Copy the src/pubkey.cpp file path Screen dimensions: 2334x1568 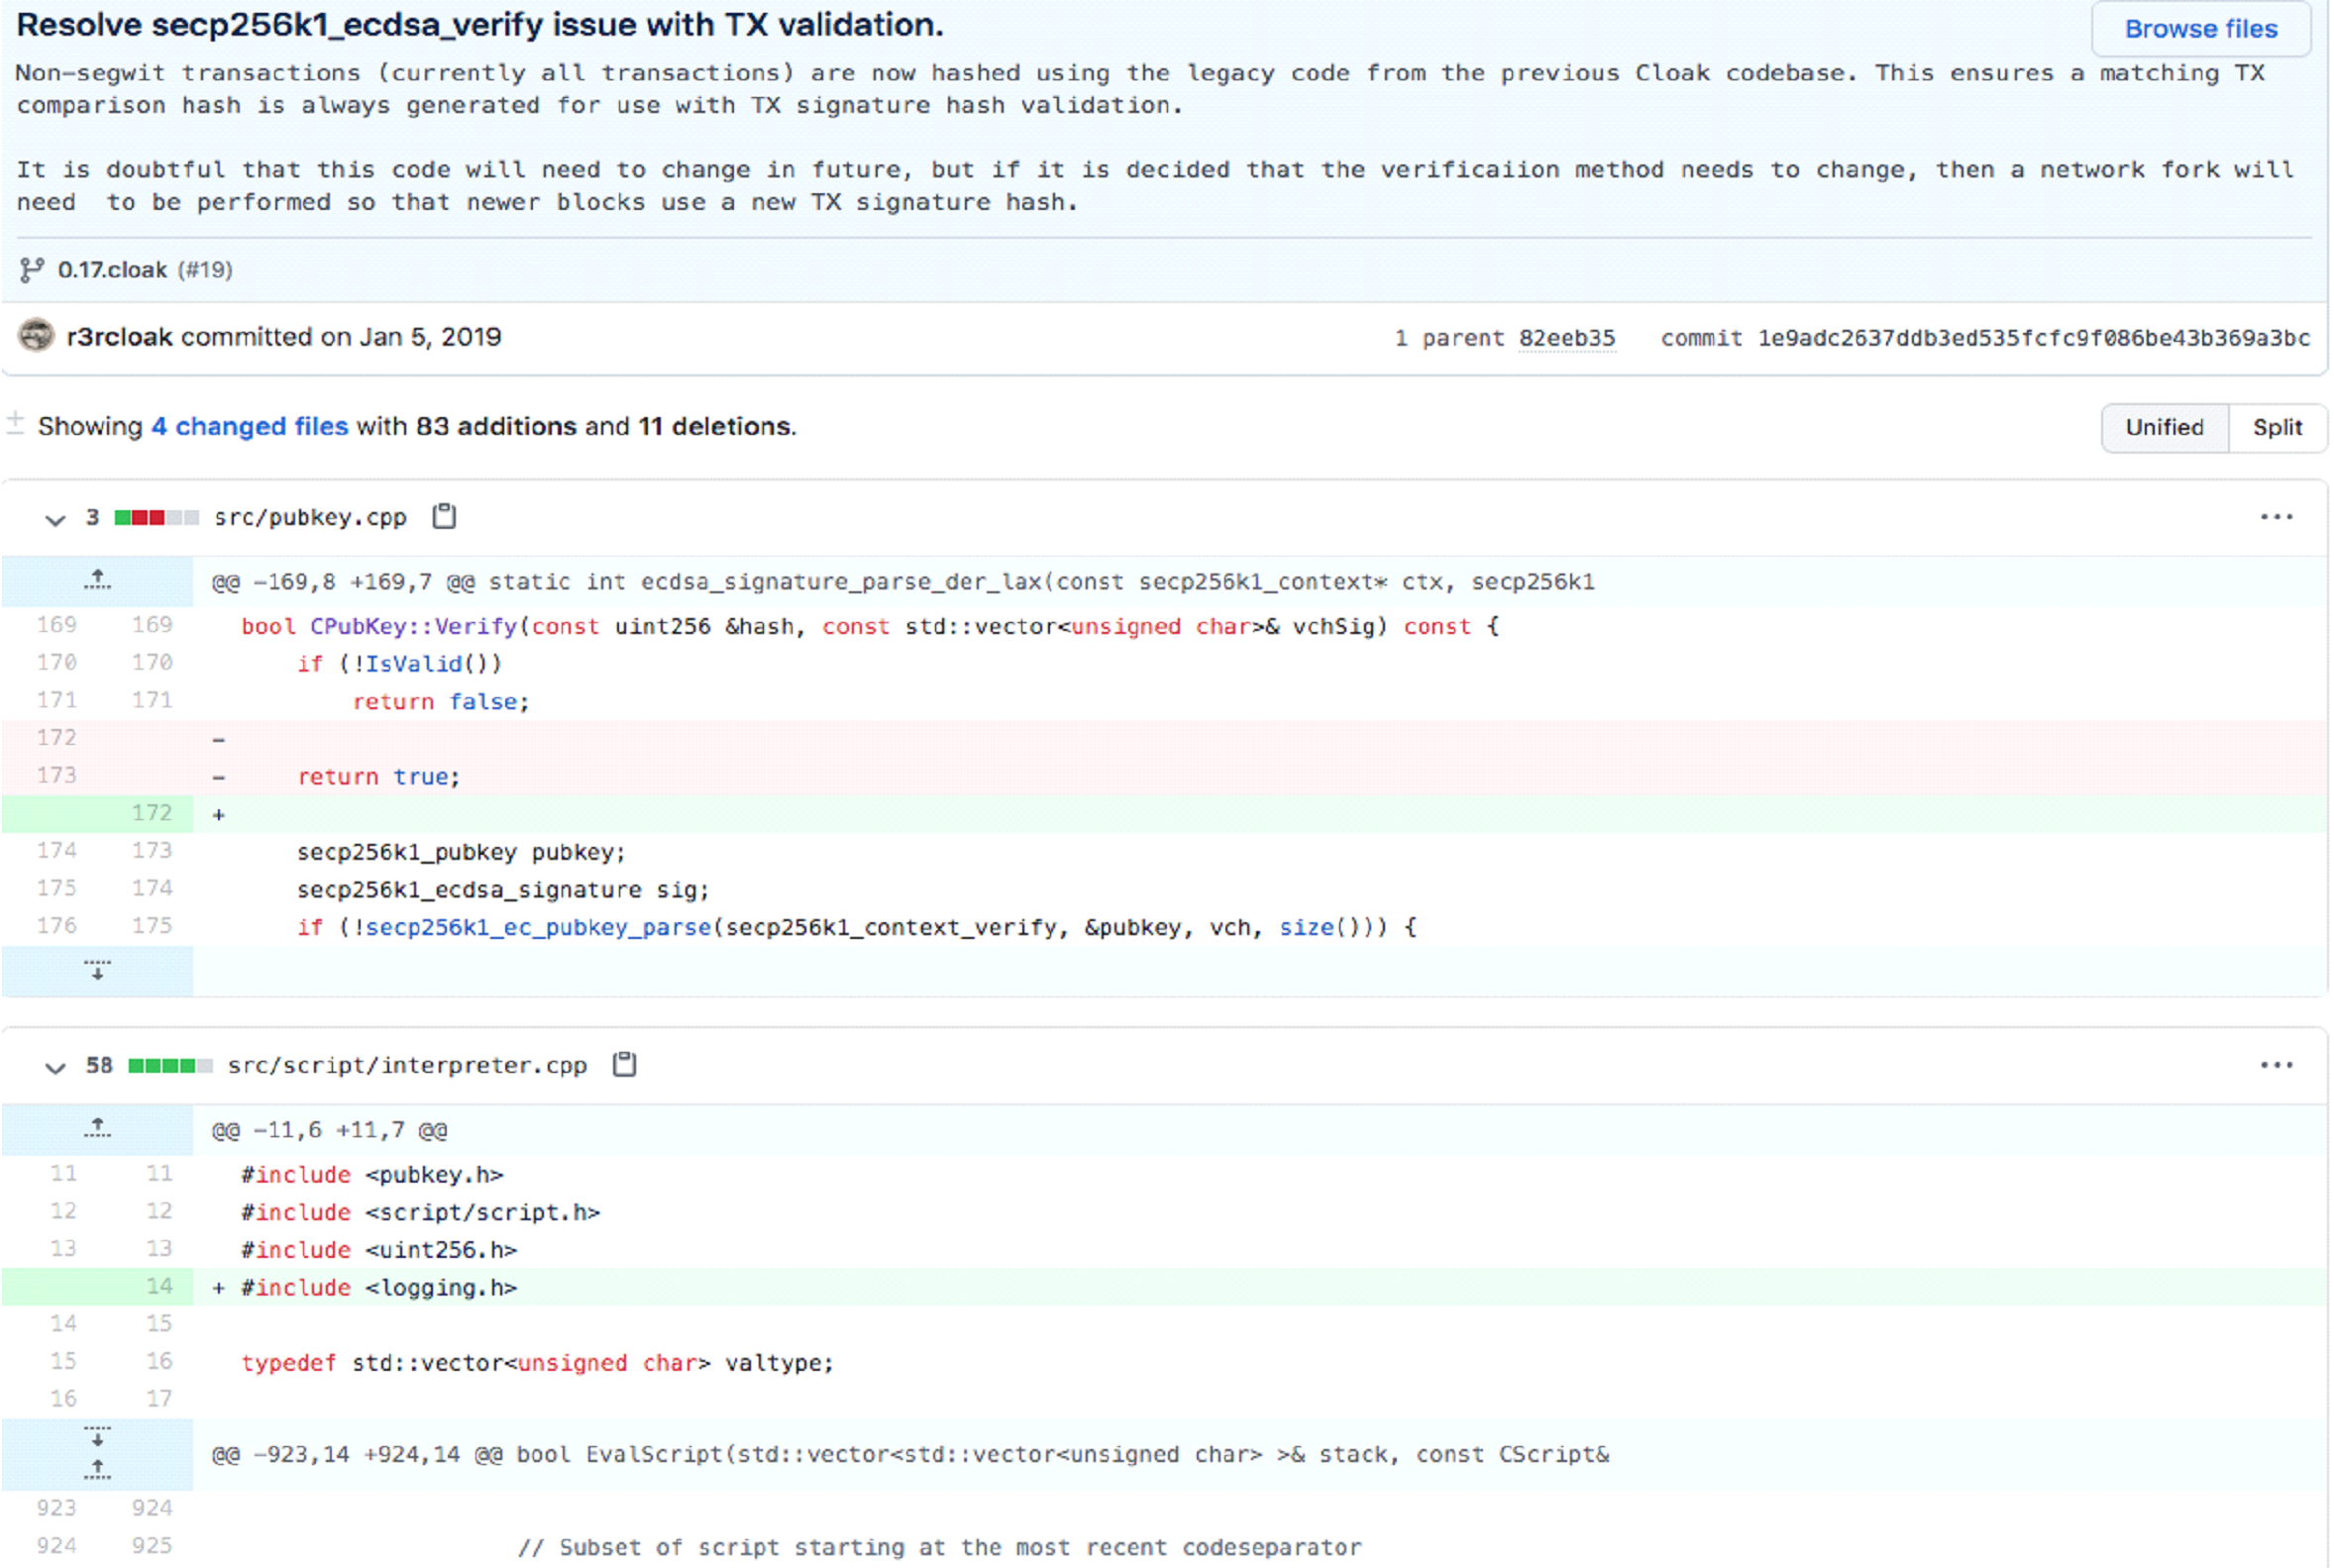coord(444,517)
